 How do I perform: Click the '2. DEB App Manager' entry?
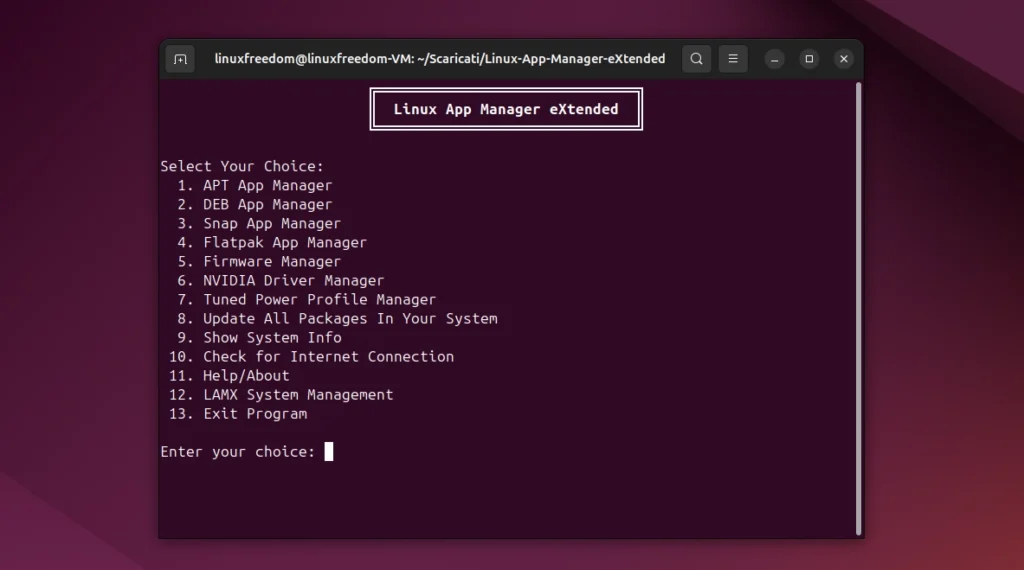tap(255, 204)
